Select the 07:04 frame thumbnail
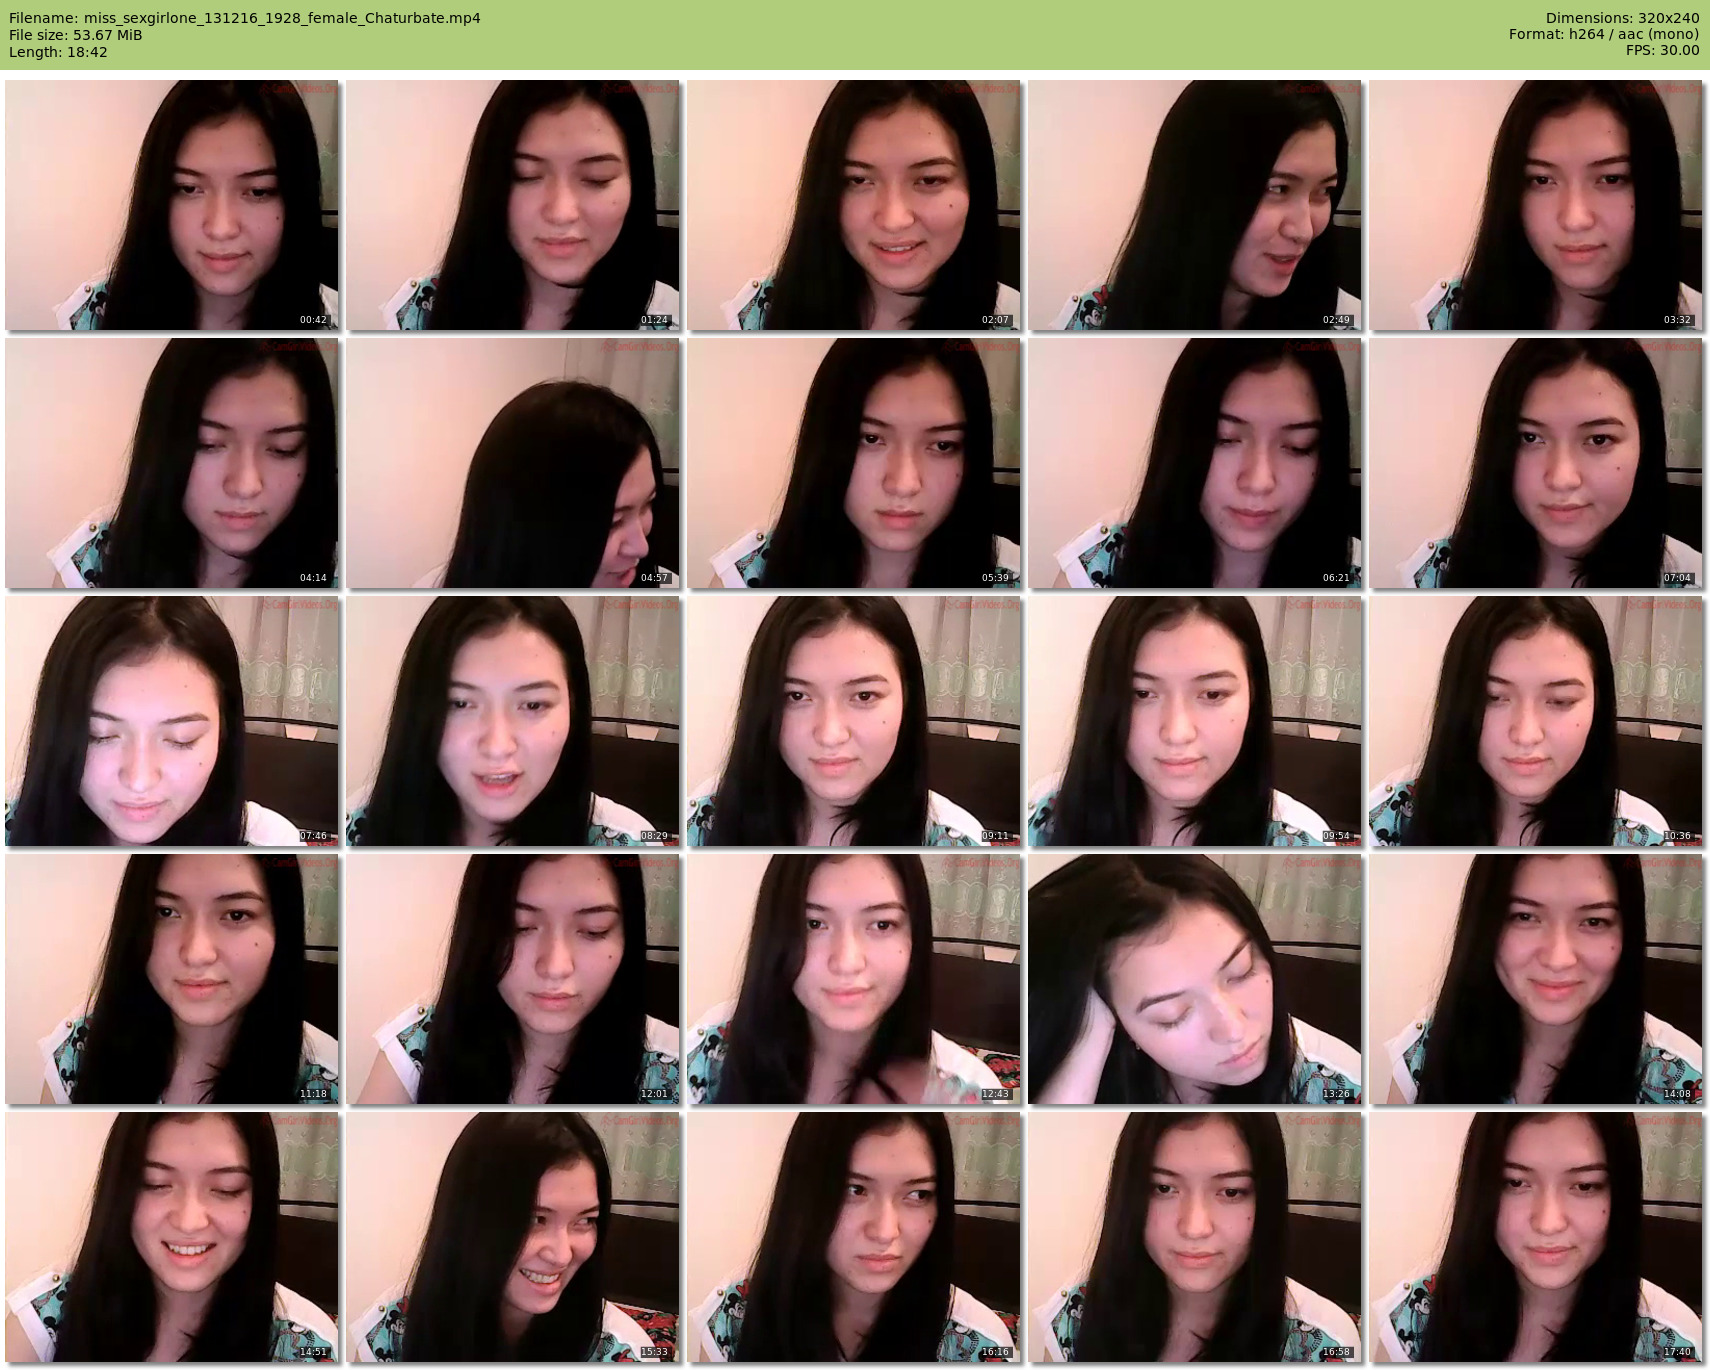The image size is (1710, 1370). [1536, 463]
